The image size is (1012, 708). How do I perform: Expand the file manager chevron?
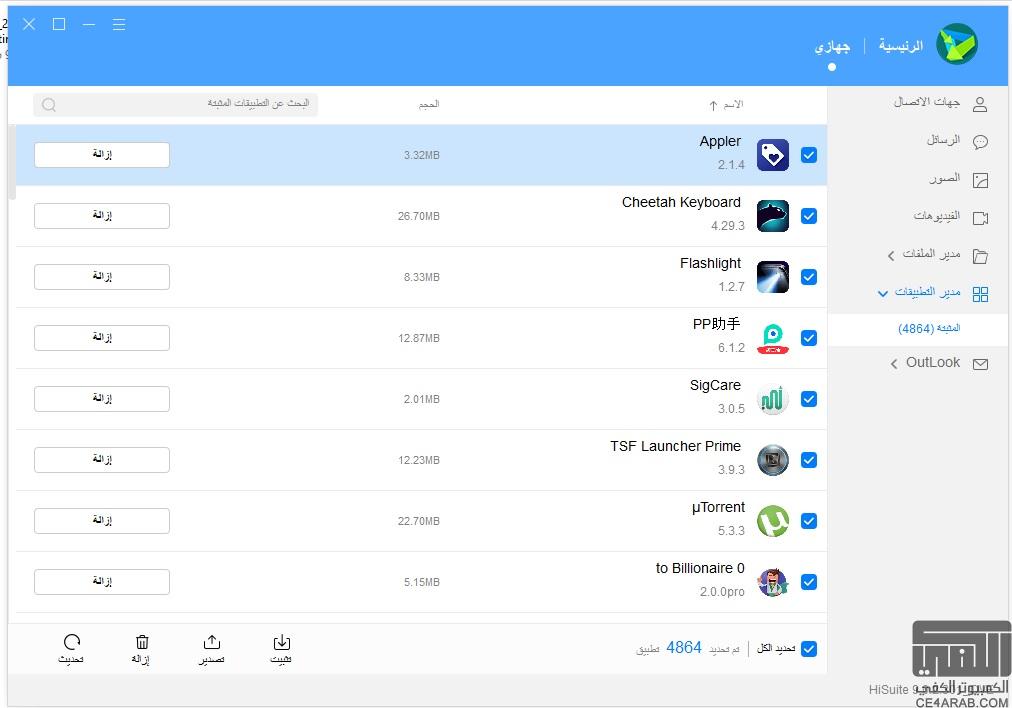(x=891, y=256)
